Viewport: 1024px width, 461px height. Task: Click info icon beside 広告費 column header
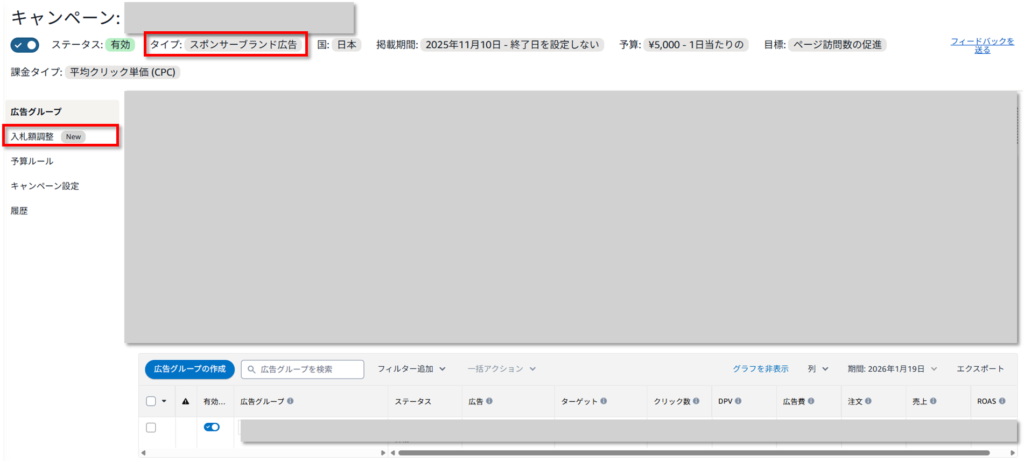813,401
